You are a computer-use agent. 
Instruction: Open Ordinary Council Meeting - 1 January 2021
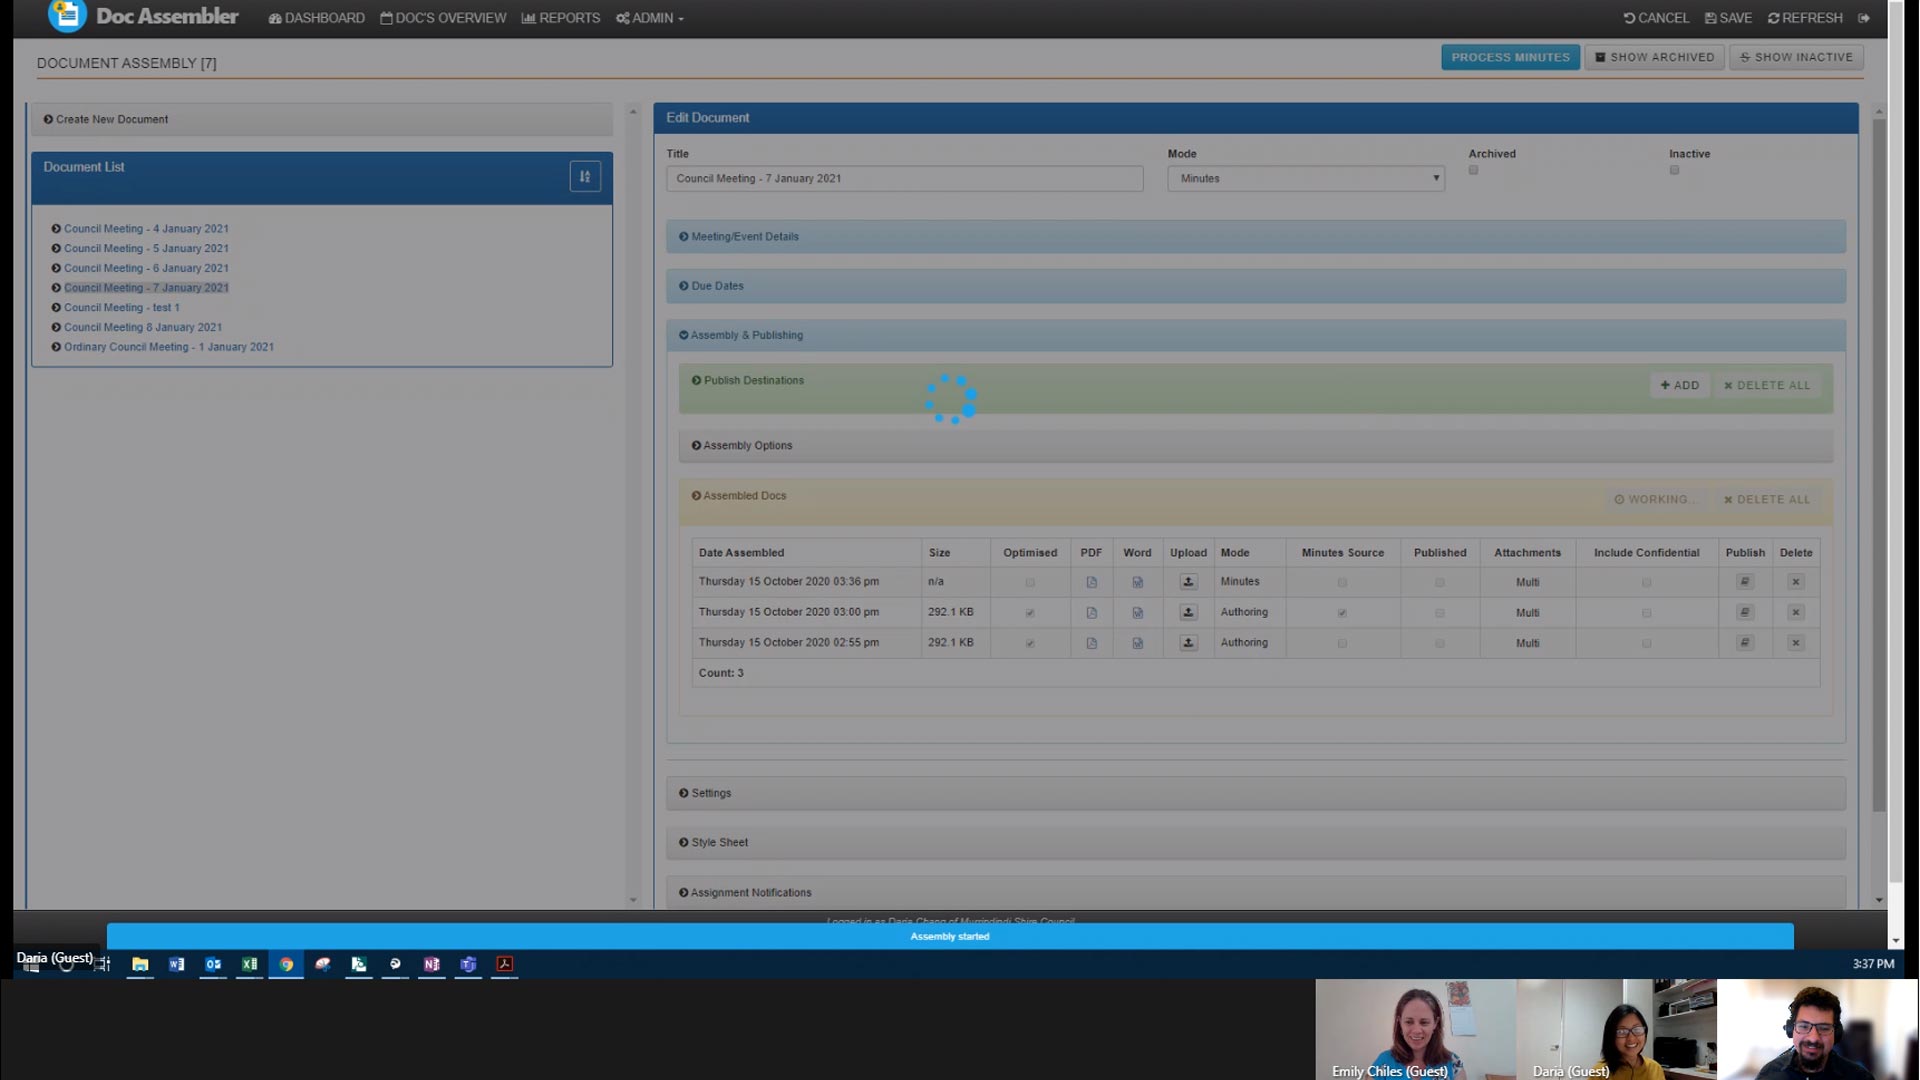(168, 347)
